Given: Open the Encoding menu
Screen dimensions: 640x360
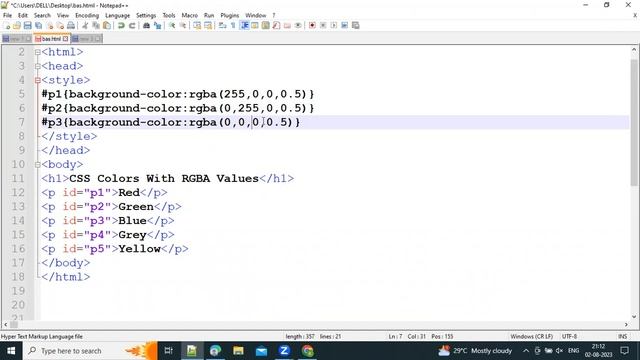Looking at the screenshot, I should (x=87, y=15).
